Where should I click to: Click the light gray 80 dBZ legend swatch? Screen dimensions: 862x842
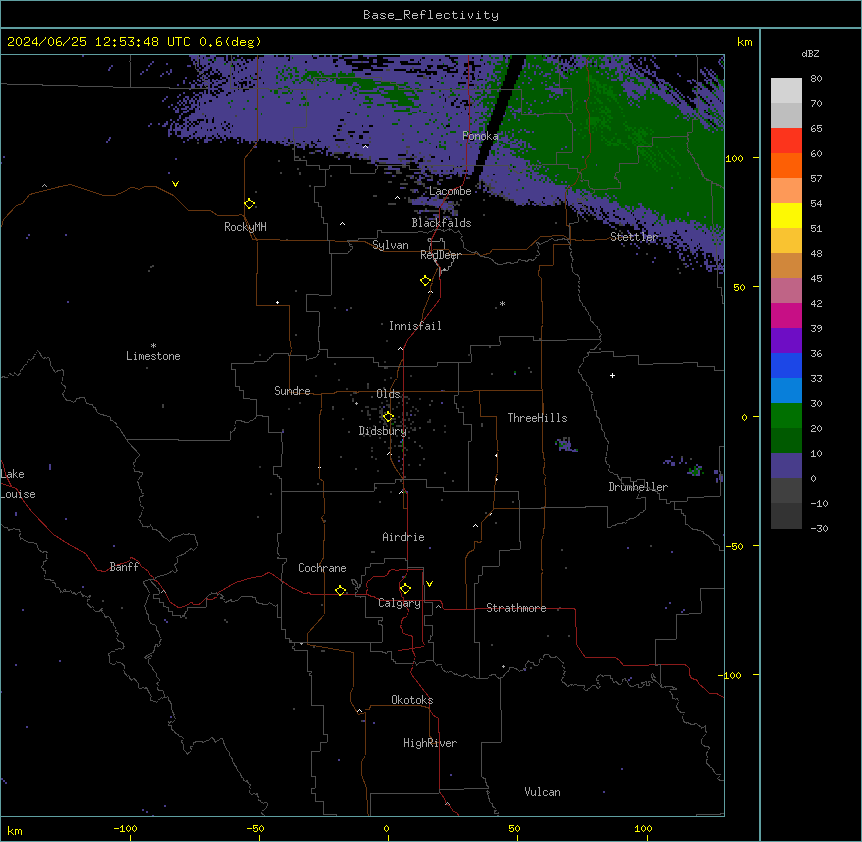point(786,91)
